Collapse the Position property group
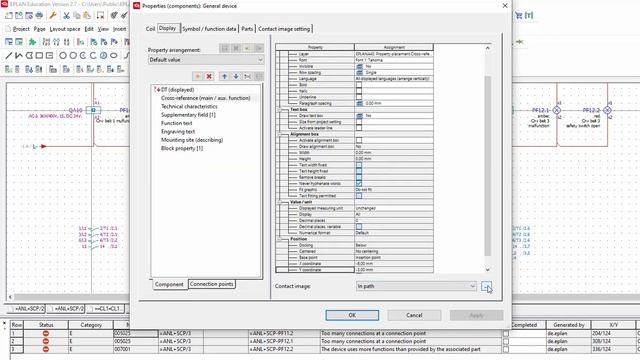This screenshot has height=360, width=640. 280,239
